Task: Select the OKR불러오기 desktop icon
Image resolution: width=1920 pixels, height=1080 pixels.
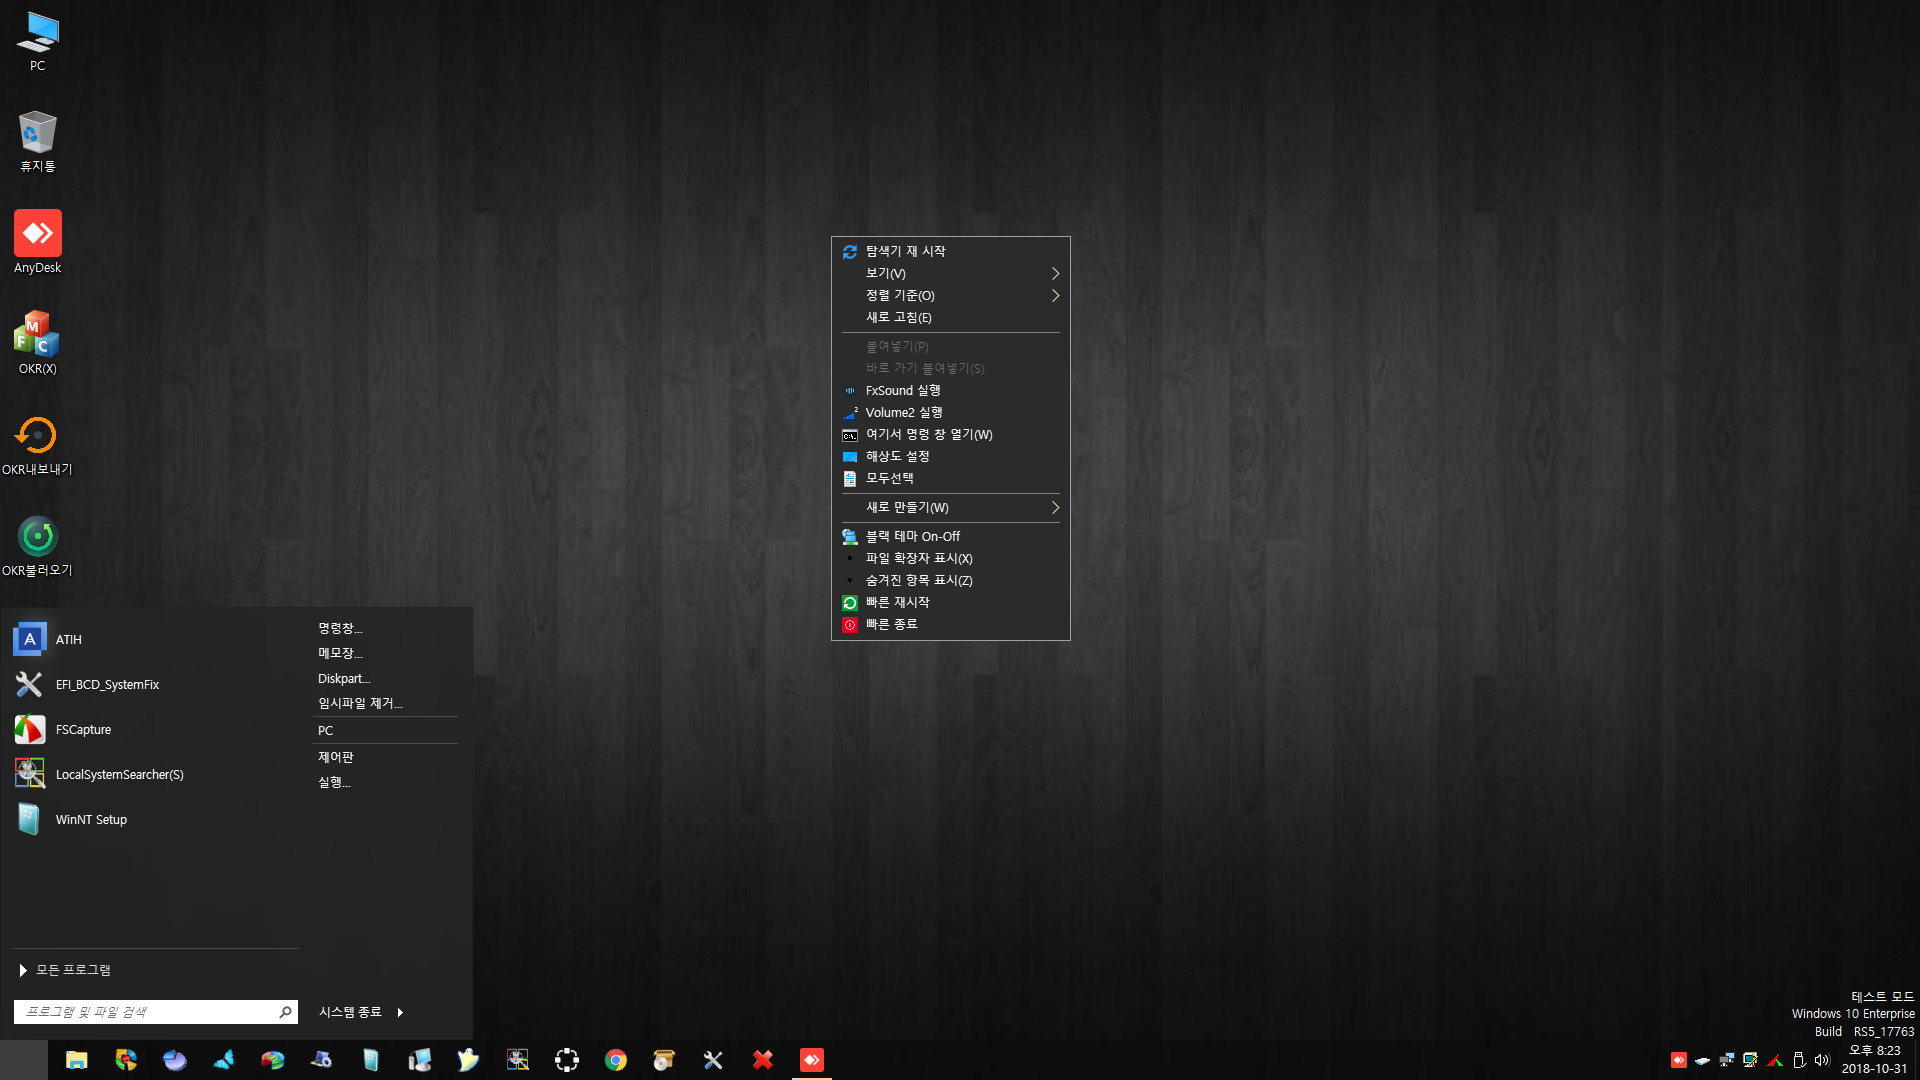Action: 37,546
